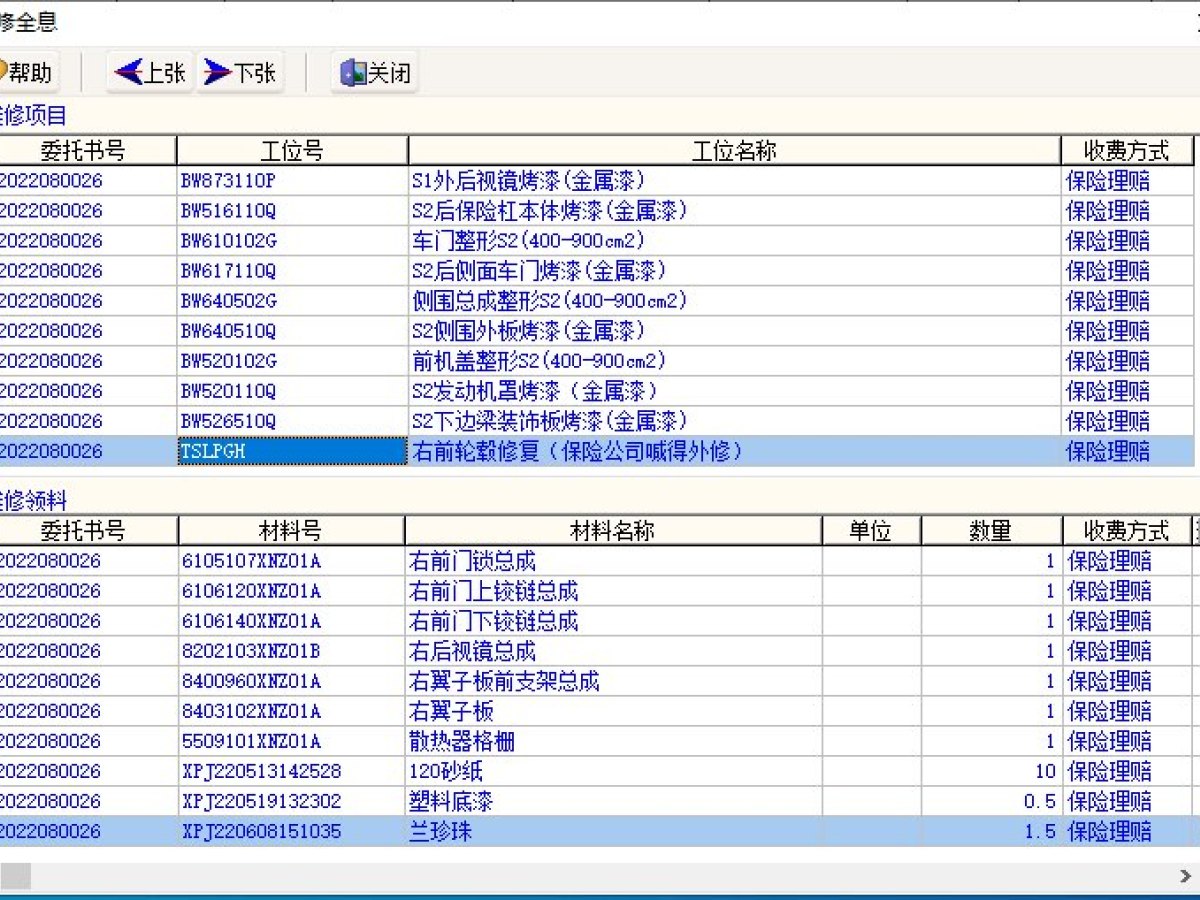Select material number 8400960XNZ01A
Viewport: 1200px width, 900px height.
click(x=252, y=681)
